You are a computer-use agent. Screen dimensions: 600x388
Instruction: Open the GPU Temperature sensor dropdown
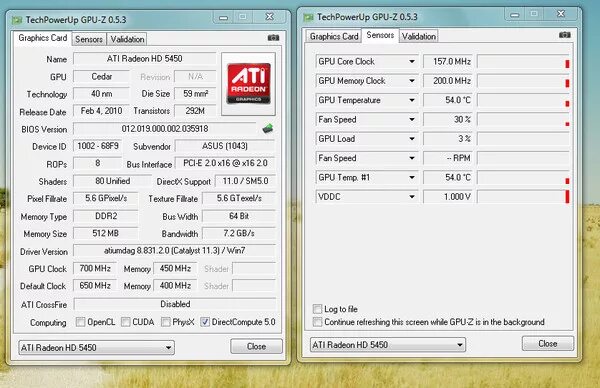(x=412, y=100)
